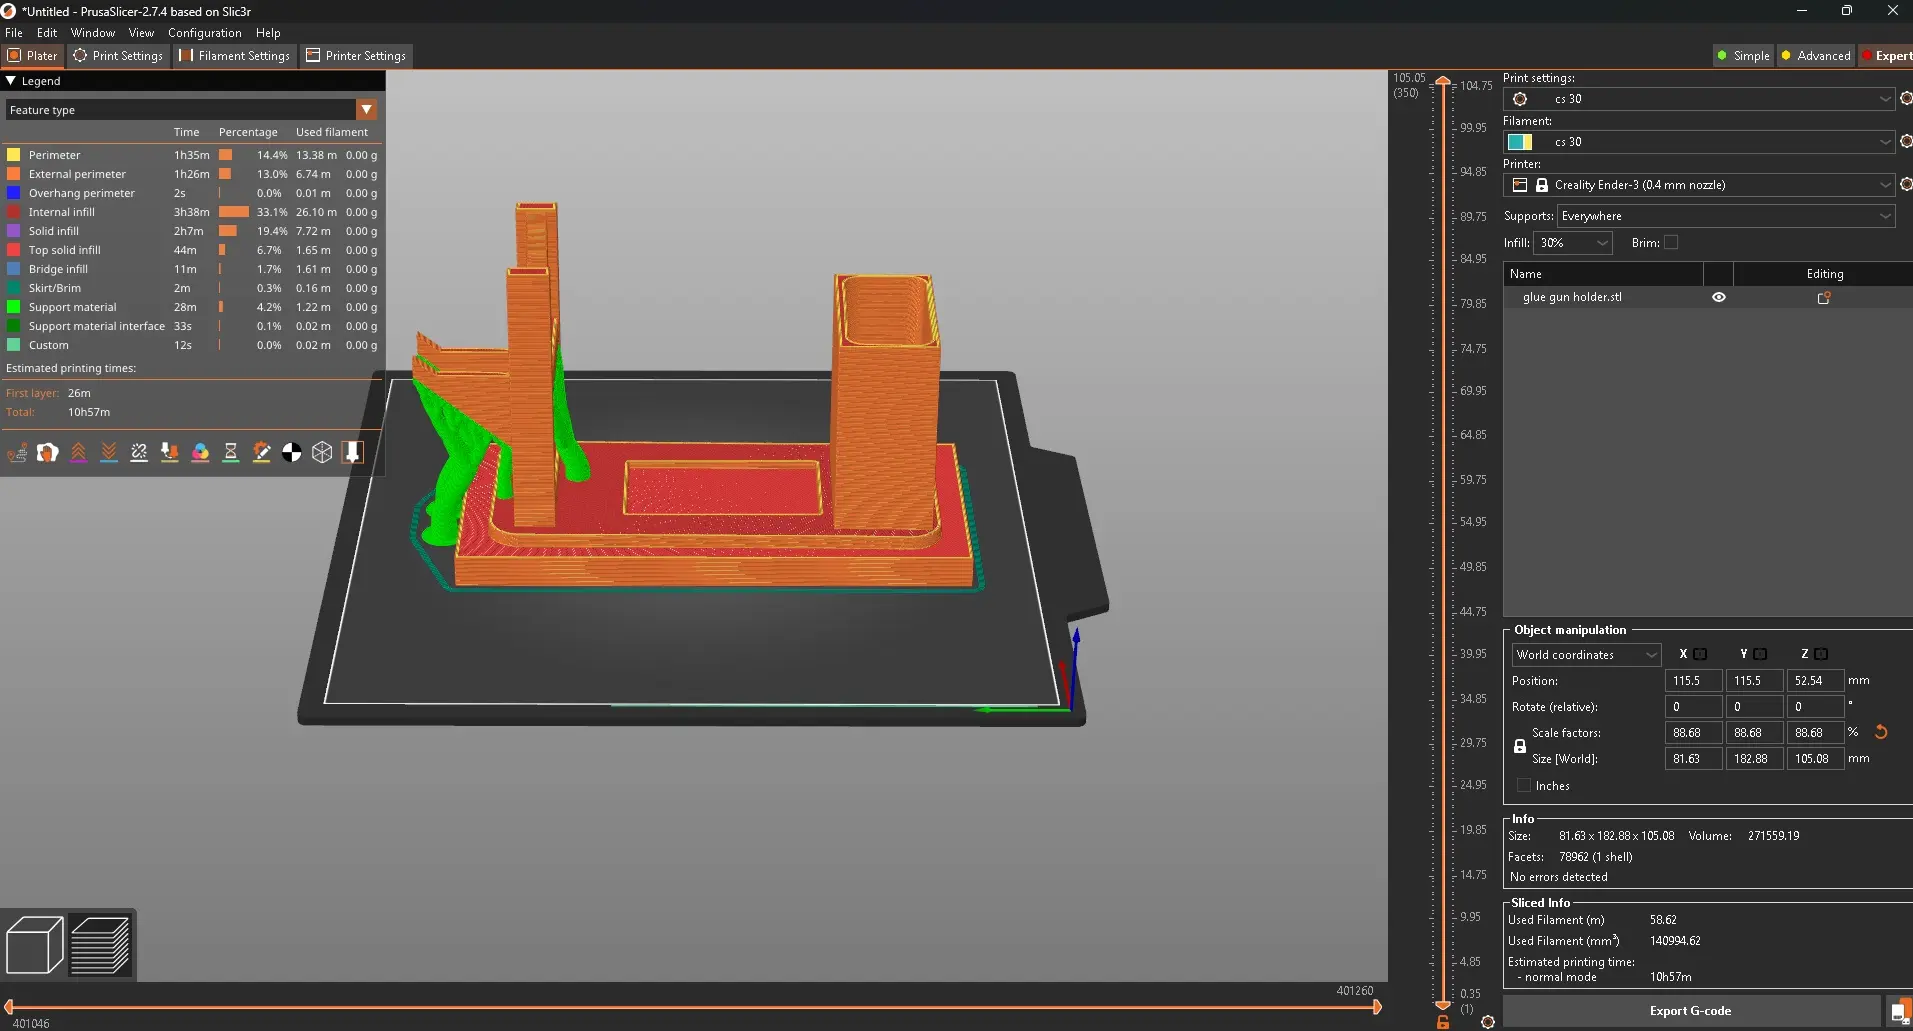
Task: Click vertical slider one-layer lock icon
Action: (x=1443, y=1022)
